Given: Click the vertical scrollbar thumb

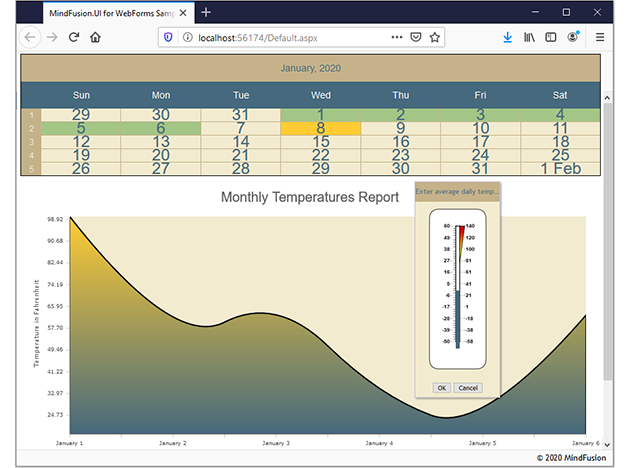Looking at the screenshot, I should (x=608, y=241).
